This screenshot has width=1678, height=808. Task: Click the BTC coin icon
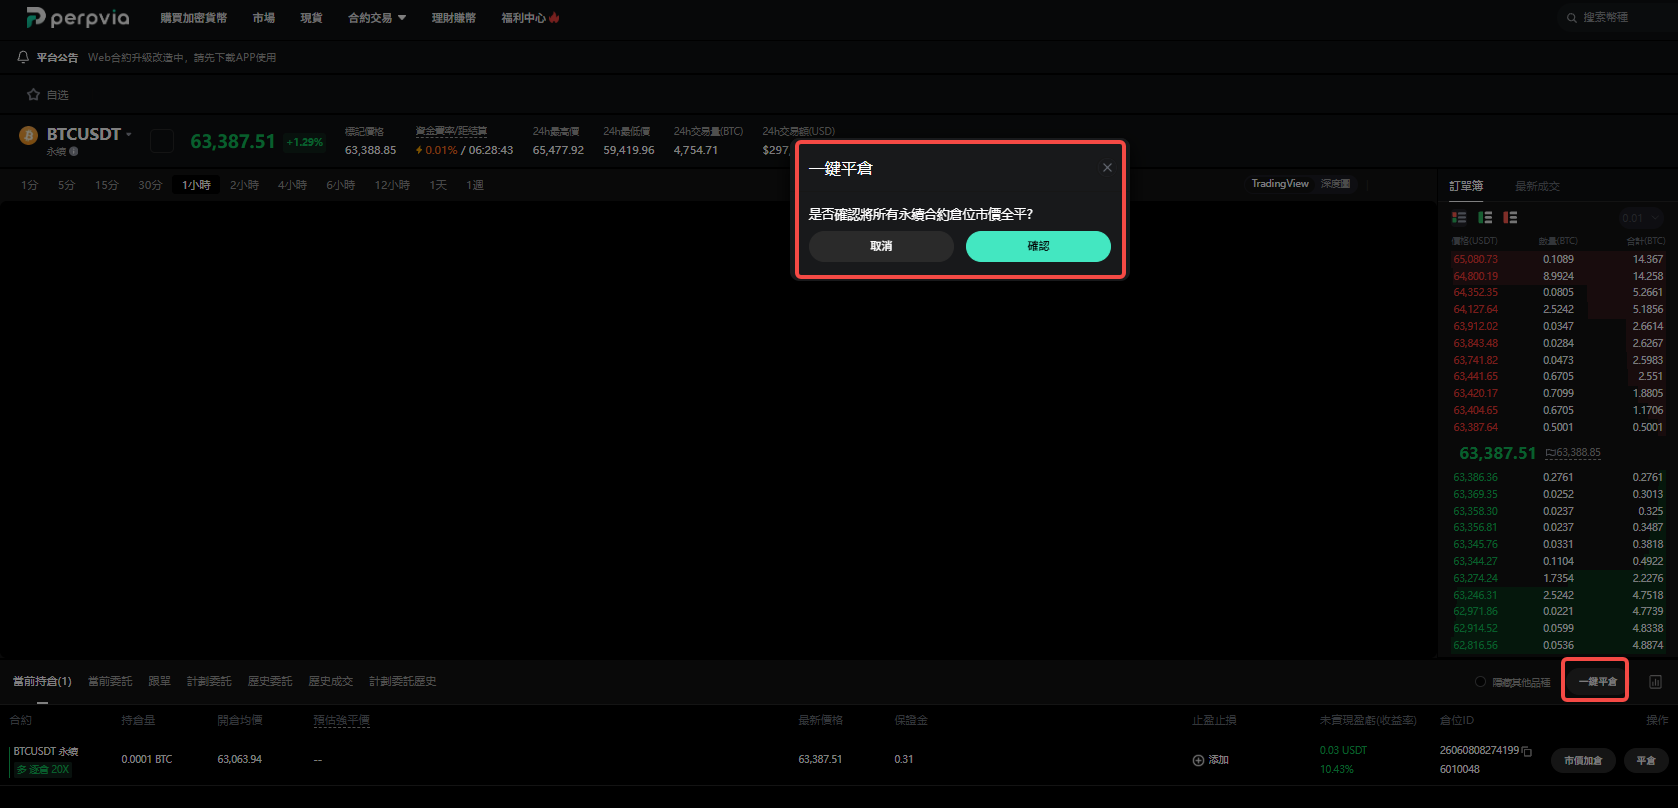[28, 135]
